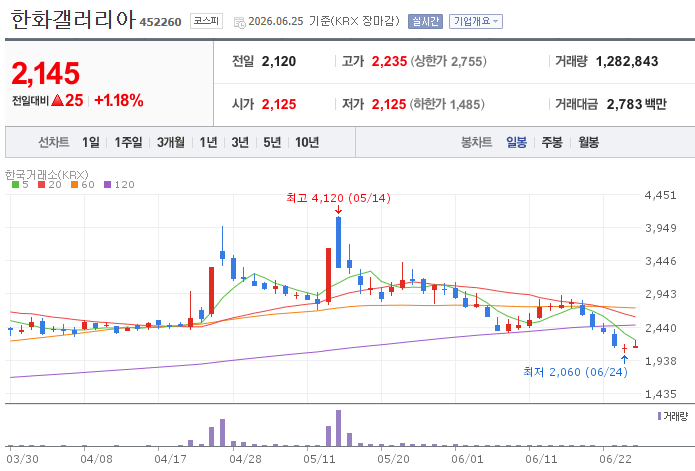Switch to the 일봉 candlestick chart
The width and height of the screenshot is (695, 471).
(x=516, y=142)
